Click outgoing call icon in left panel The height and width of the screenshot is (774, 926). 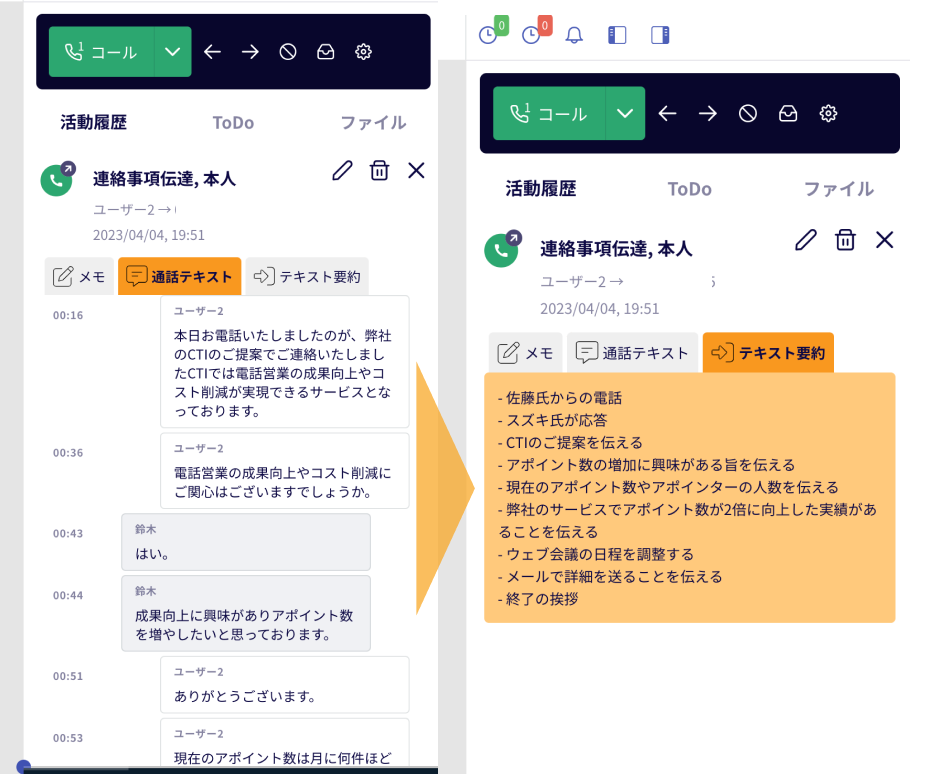coord(57,179)
